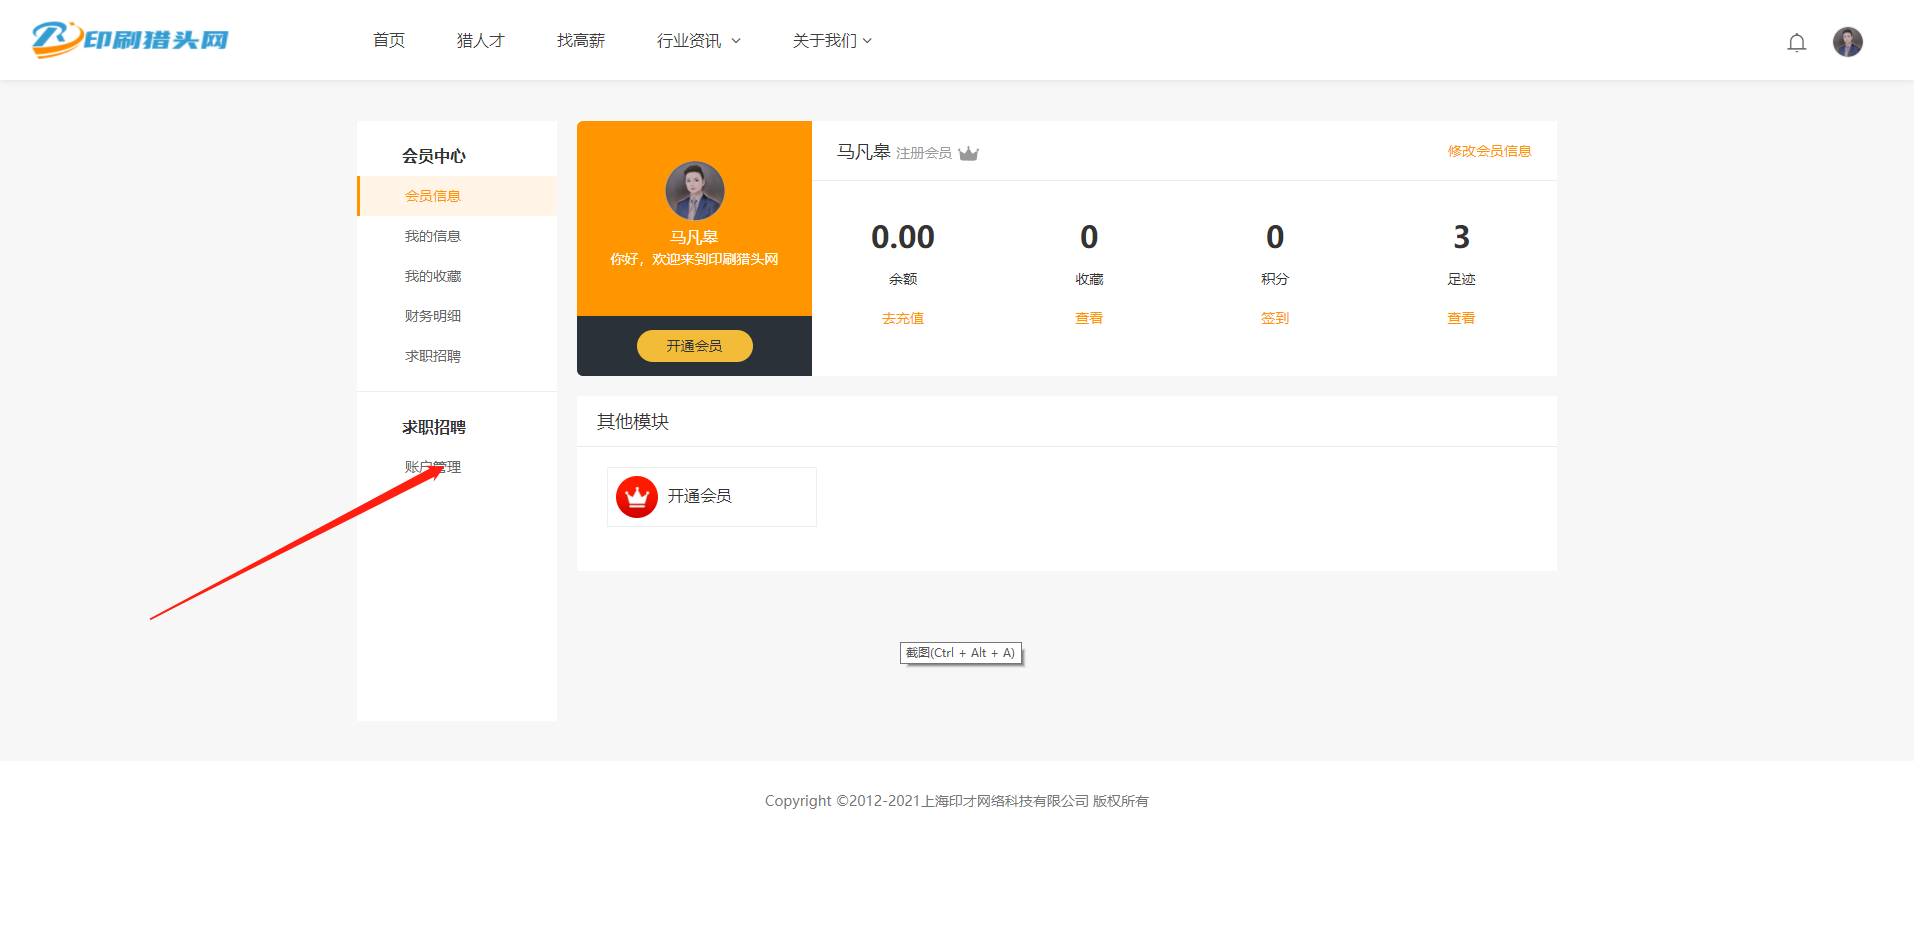Select 我的收藏 in sidebar

click(433, 276)
